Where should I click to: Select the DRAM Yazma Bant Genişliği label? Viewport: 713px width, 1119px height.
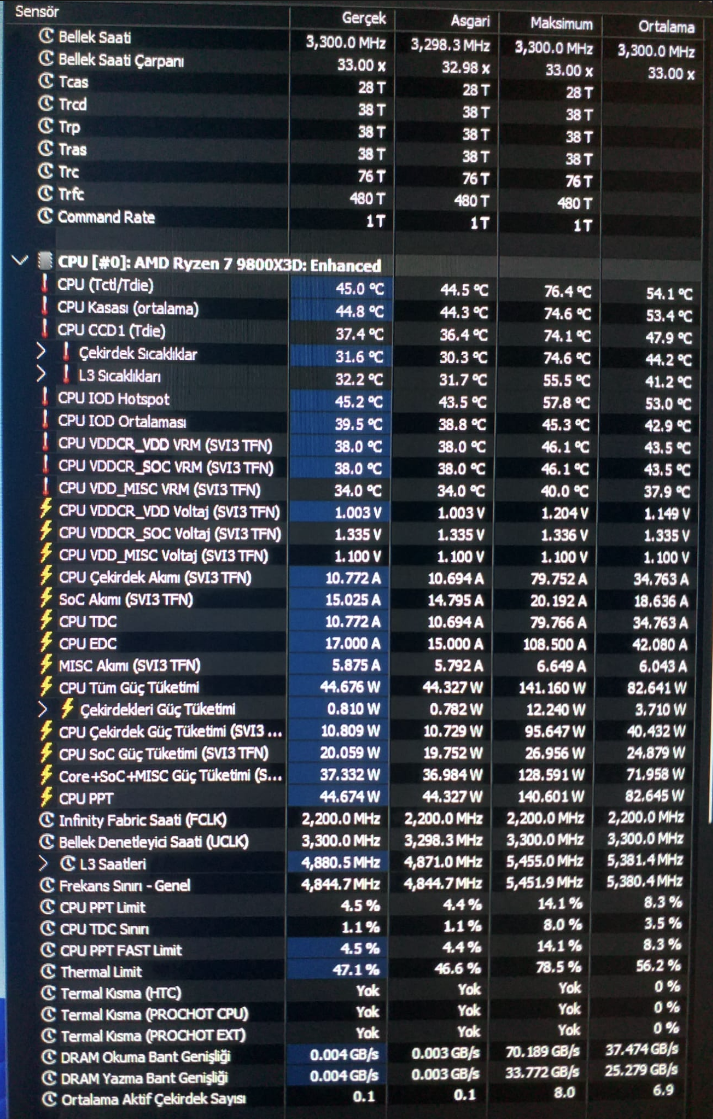pos(144,1078)
